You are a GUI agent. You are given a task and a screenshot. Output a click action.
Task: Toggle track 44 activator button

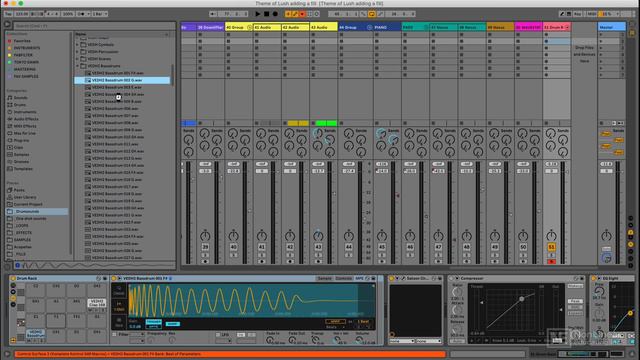tap(348, 247)
